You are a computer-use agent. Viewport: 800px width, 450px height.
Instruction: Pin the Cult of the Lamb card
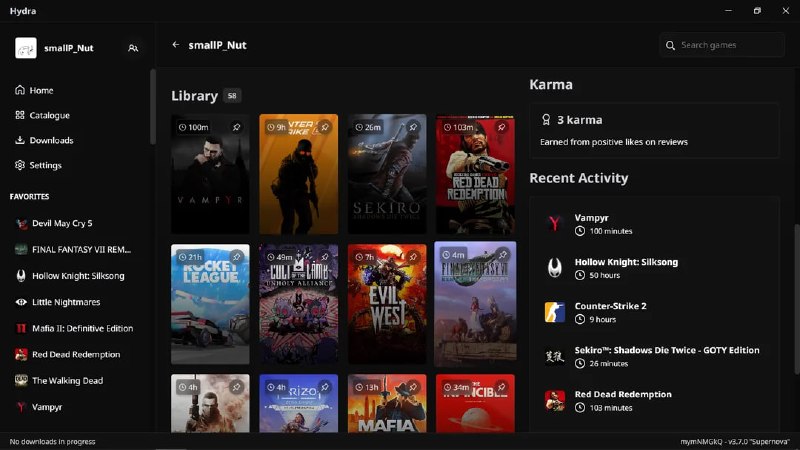click(324, 257)
